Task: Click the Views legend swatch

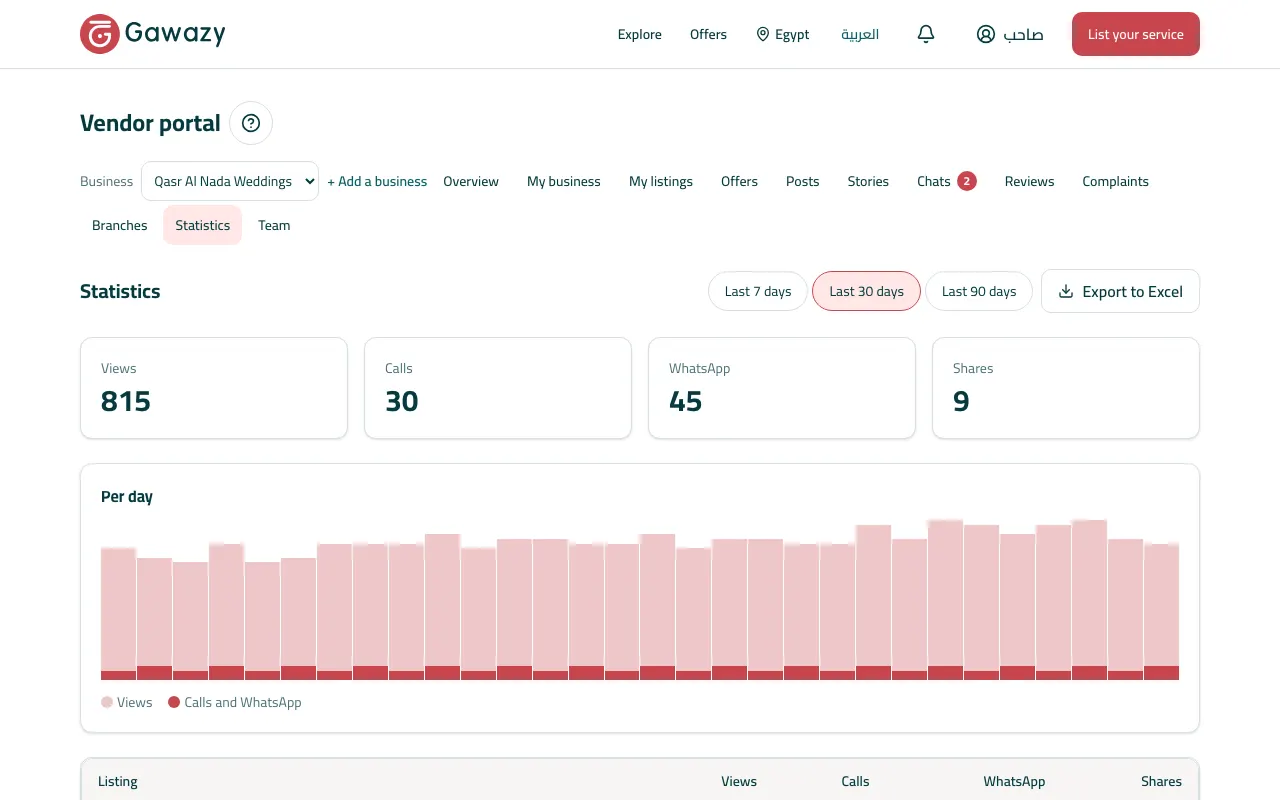Action: coord(107,702)
